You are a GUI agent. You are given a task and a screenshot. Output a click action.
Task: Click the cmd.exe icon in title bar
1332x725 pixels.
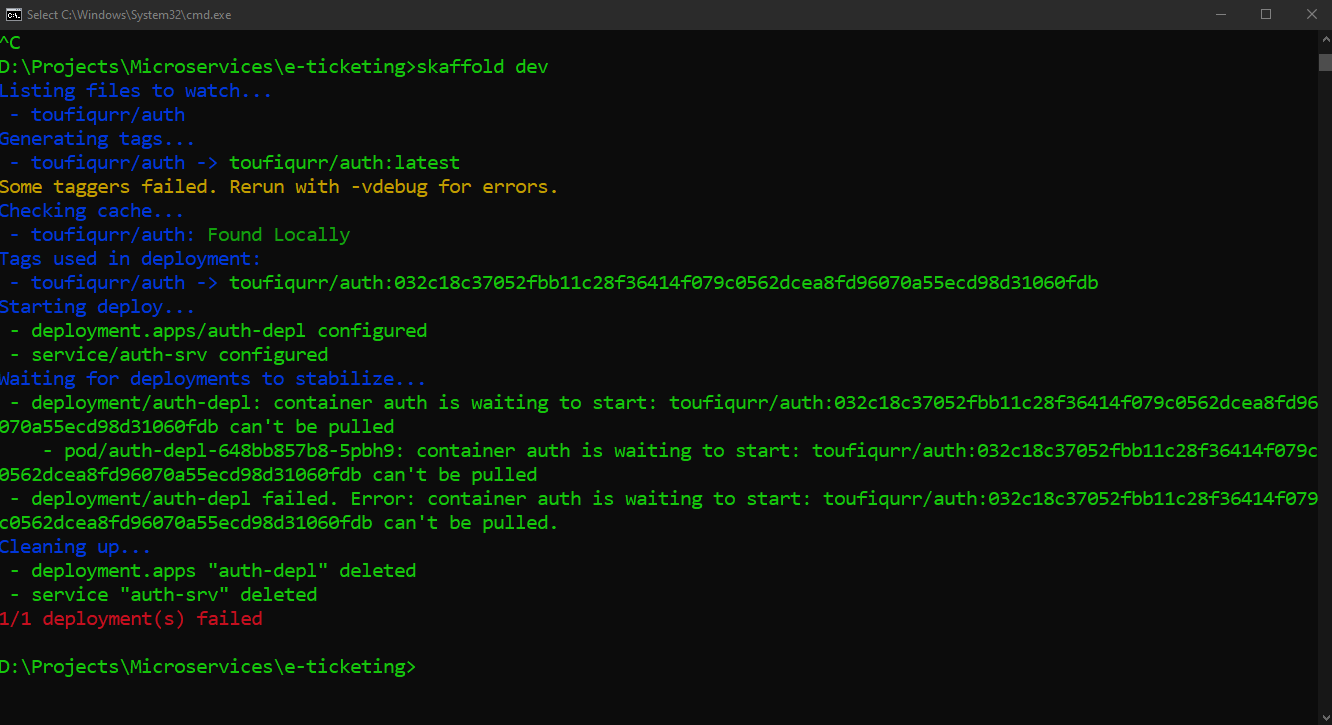pyautogui.click(x=14, y=14)
